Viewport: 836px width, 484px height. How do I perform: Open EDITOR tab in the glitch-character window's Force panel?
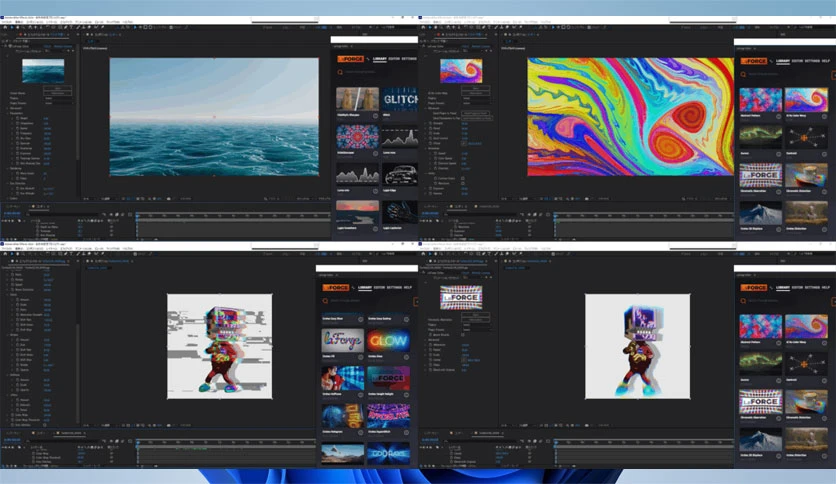[x=379, y=287]
